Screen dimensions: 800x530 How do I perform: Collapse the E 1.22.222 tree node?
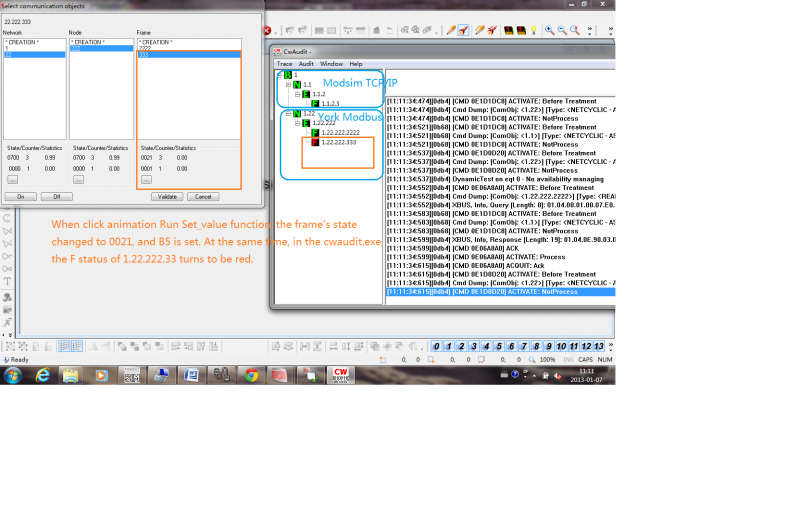pyautogui.click(x=297, y=123)
